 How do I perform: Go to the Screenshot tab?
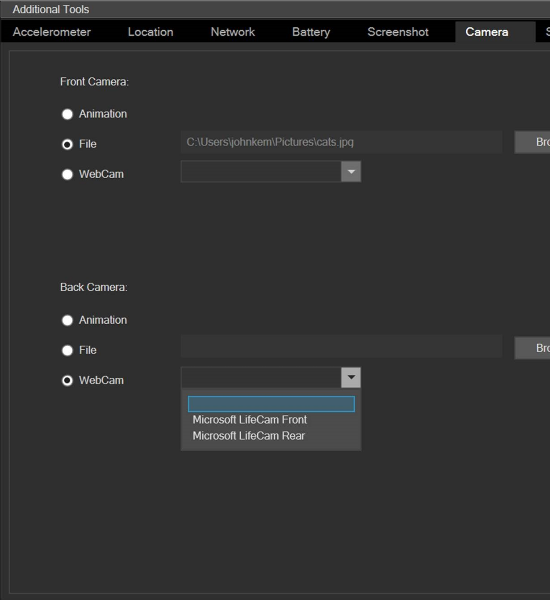point(398,32)
